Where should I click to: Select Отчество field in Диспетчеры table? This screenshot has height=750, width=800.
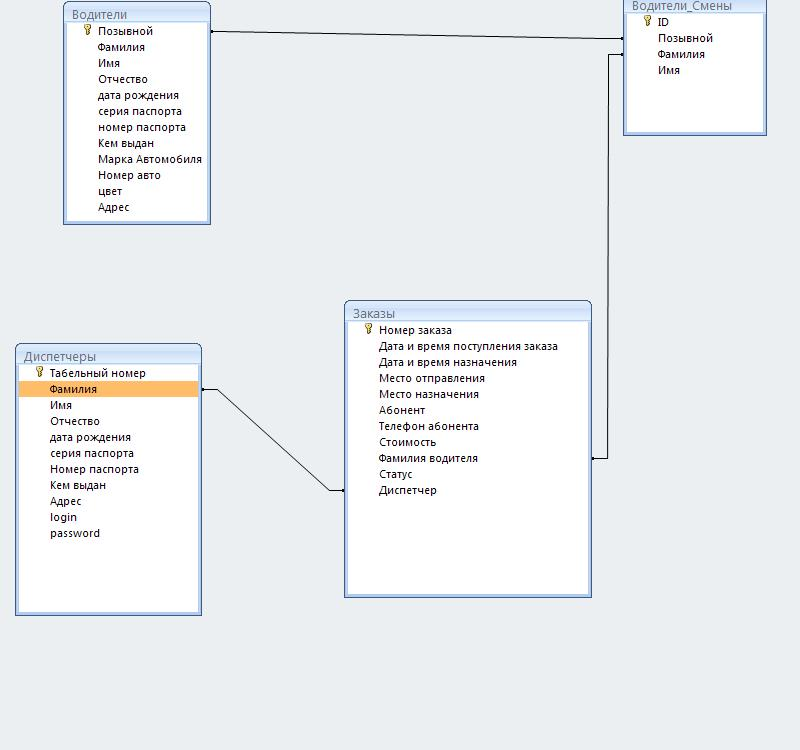(x=74, y=421)
